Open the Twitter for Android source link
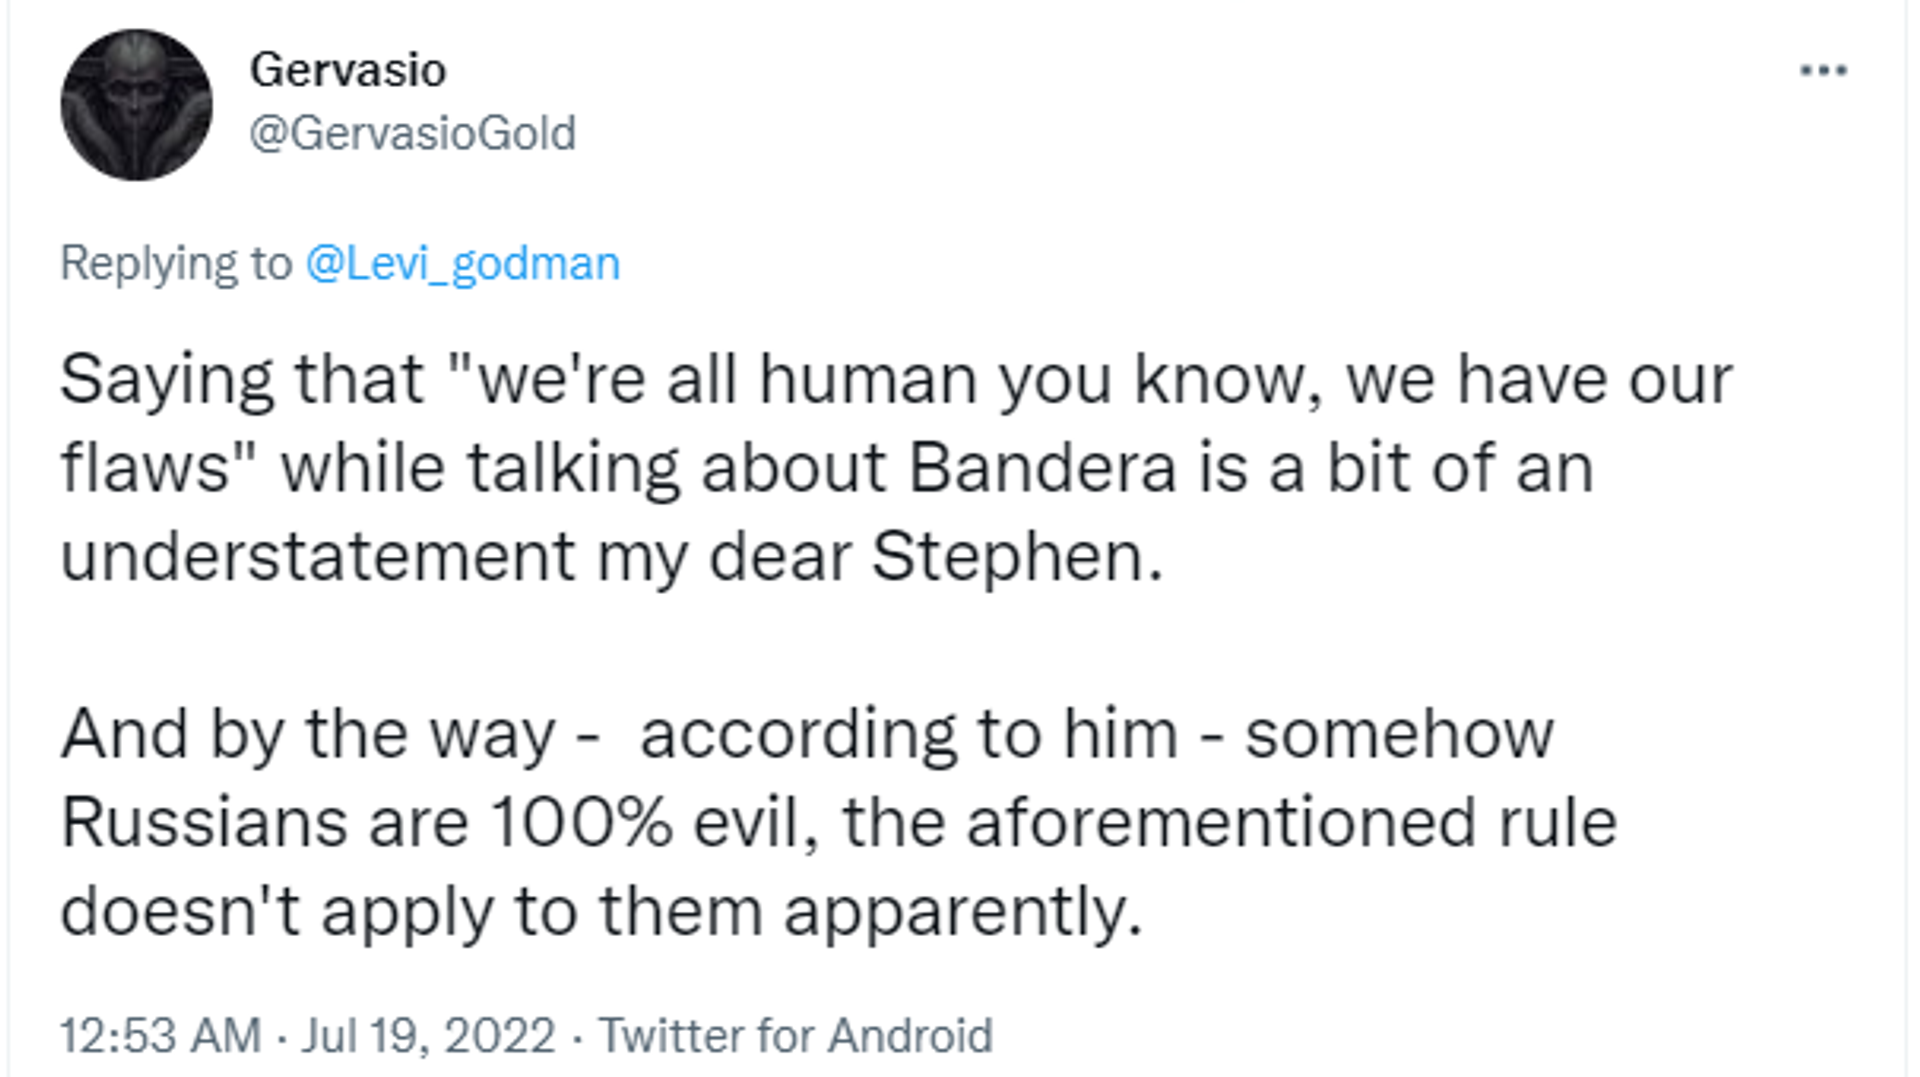 click(x=795, y=1035)
